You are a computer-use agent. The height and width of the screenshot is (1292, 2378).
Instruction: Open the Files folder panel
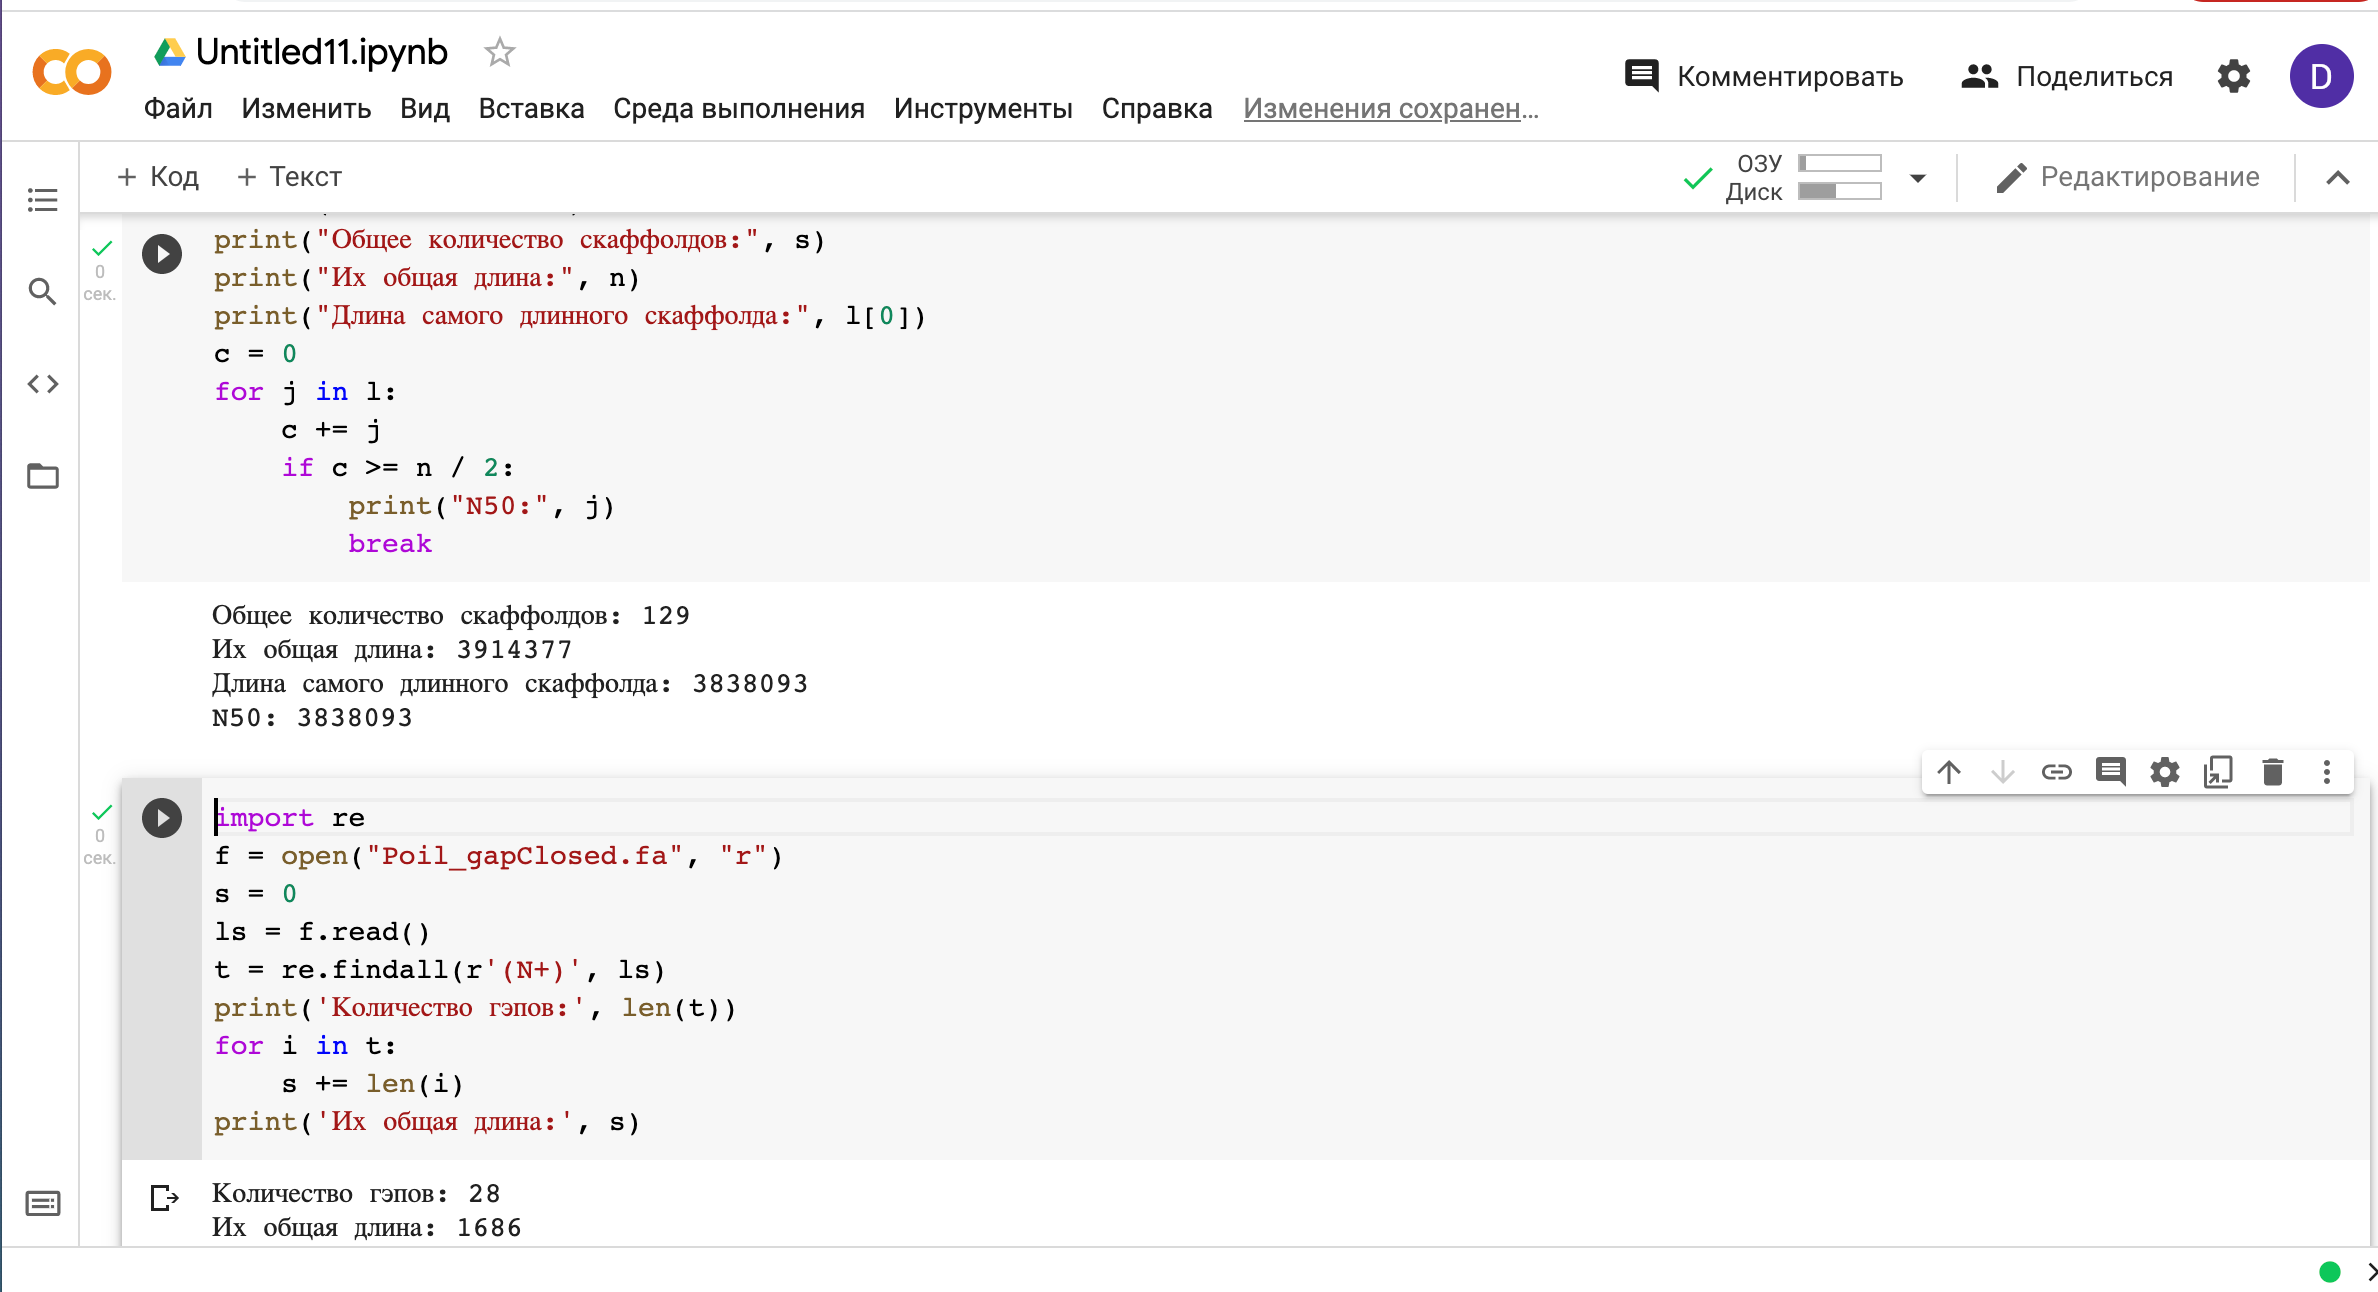click(42, 476)
